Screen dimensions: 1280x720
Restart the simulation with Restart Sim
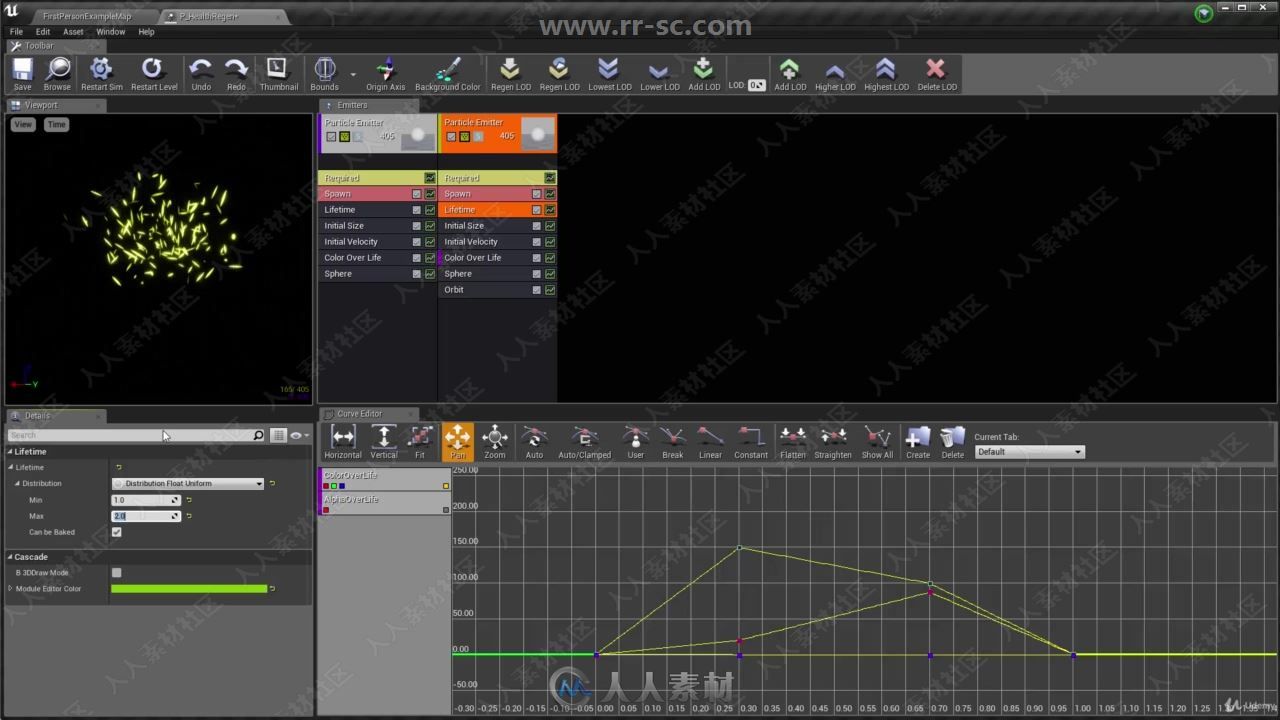[x=101, y=74]
